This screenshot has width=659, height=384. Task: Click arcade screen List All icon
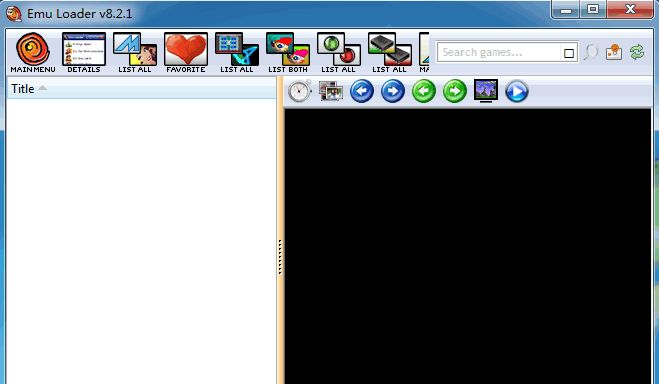237,53
